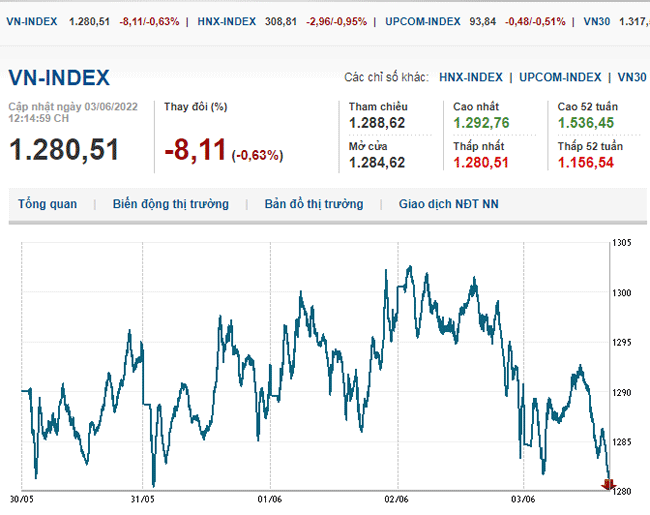Click the red down-arrow marker at chart end

click(608, 484)
